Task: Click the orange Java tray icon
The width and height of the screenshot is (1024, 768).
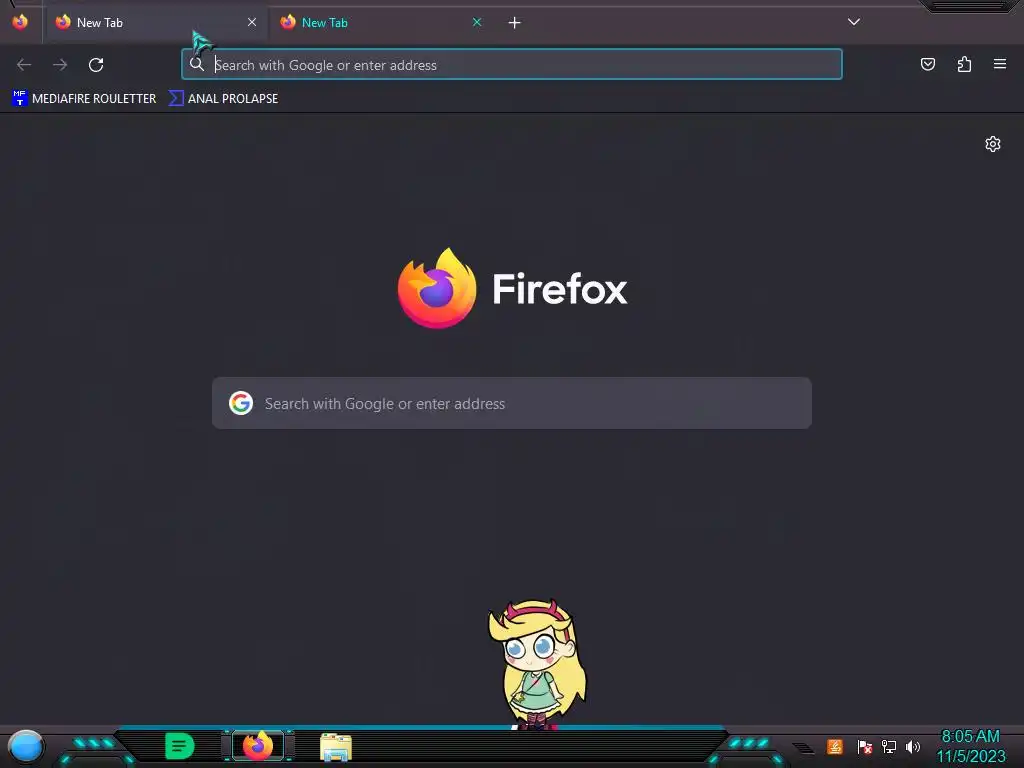Action: 835,746
